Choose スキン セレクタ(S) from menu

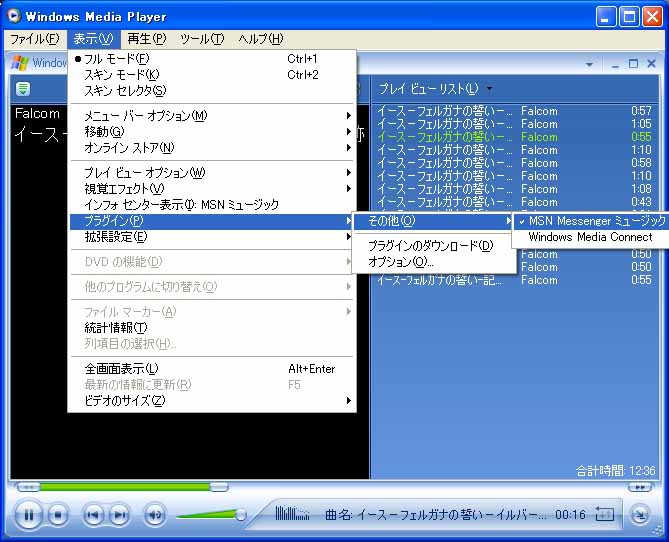point(212,90)
